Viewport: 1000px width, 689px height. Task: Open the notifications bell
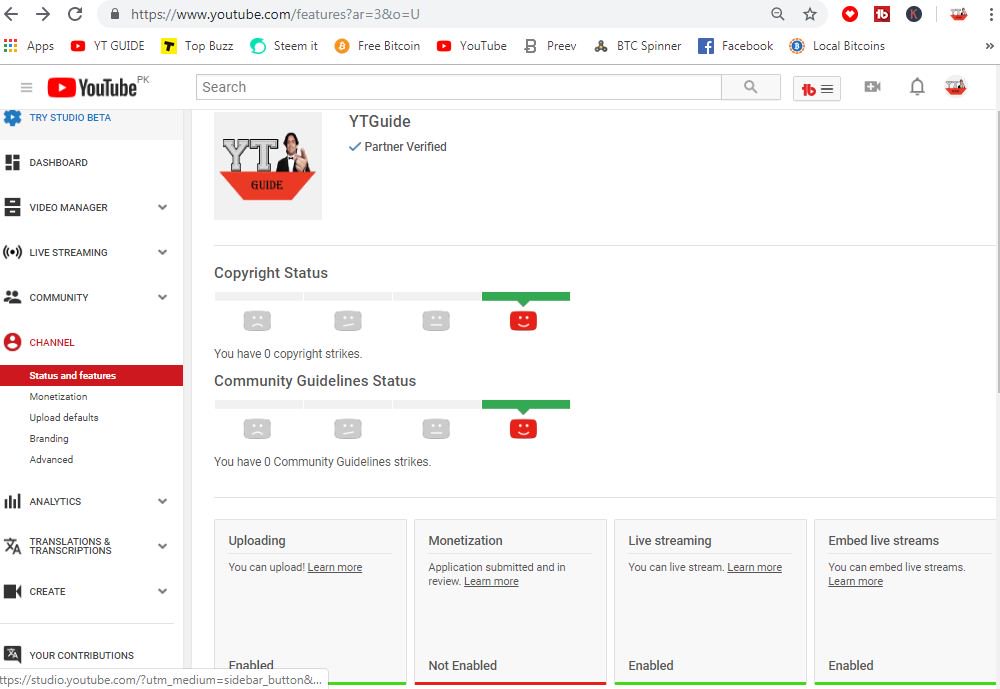click(x=917, y=87)
